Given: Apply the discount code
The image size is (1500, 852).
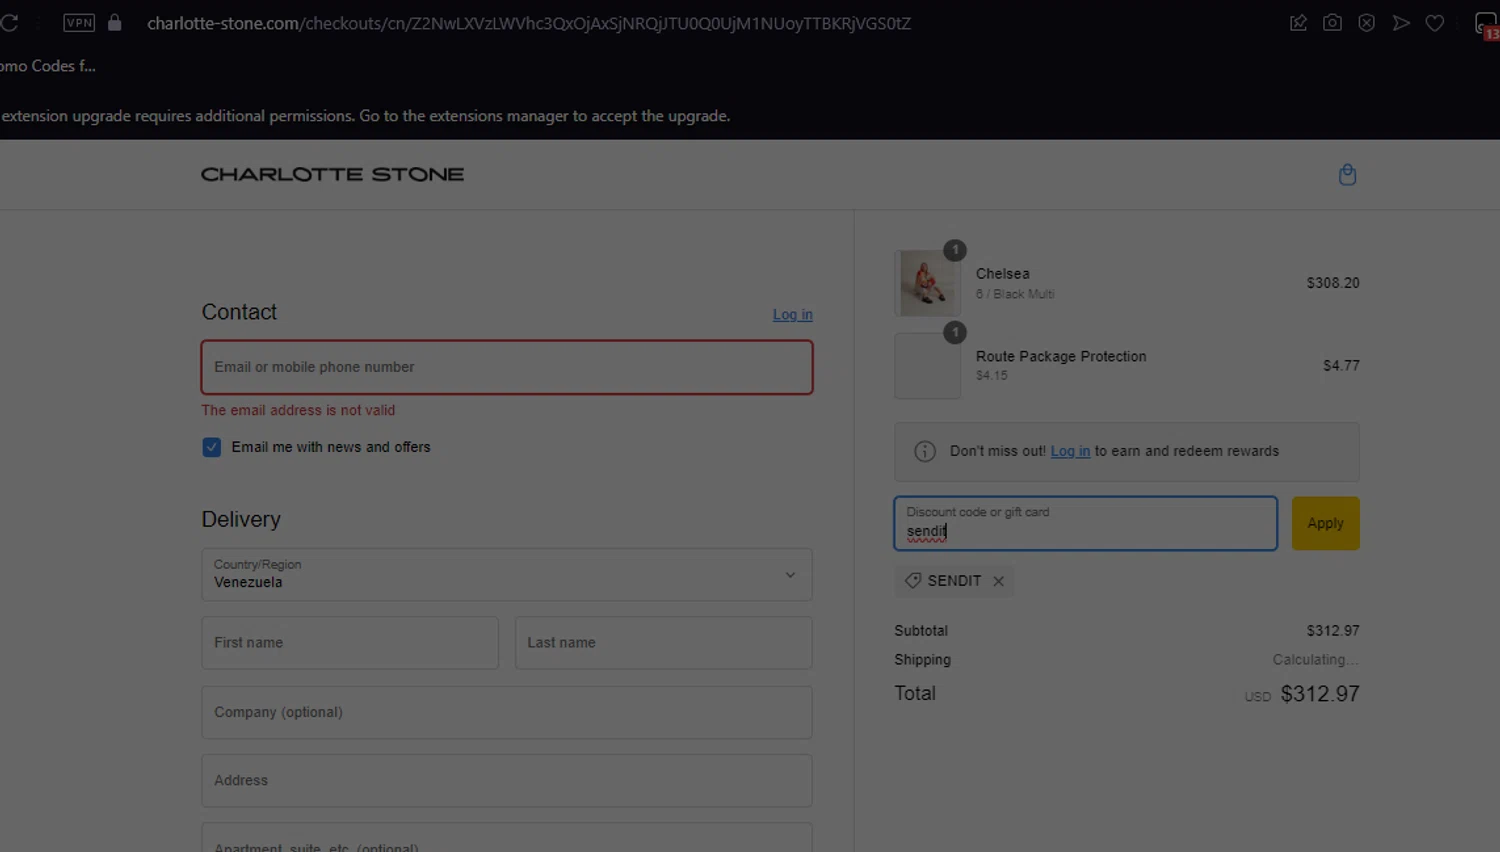Looking at the screenshot, I should pos(1325,523).
